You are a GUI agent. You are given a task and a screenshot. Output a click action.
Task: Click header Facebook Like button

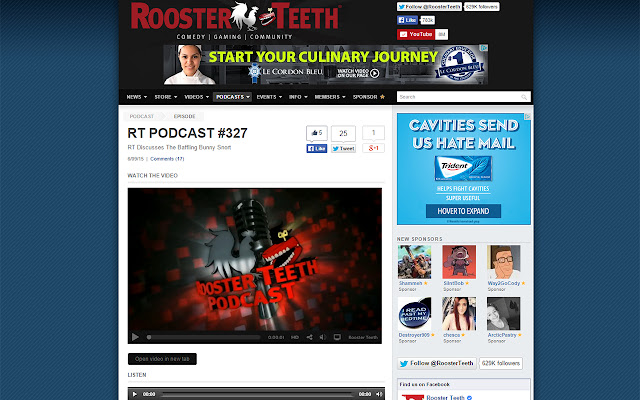click(x=407, y=20)
